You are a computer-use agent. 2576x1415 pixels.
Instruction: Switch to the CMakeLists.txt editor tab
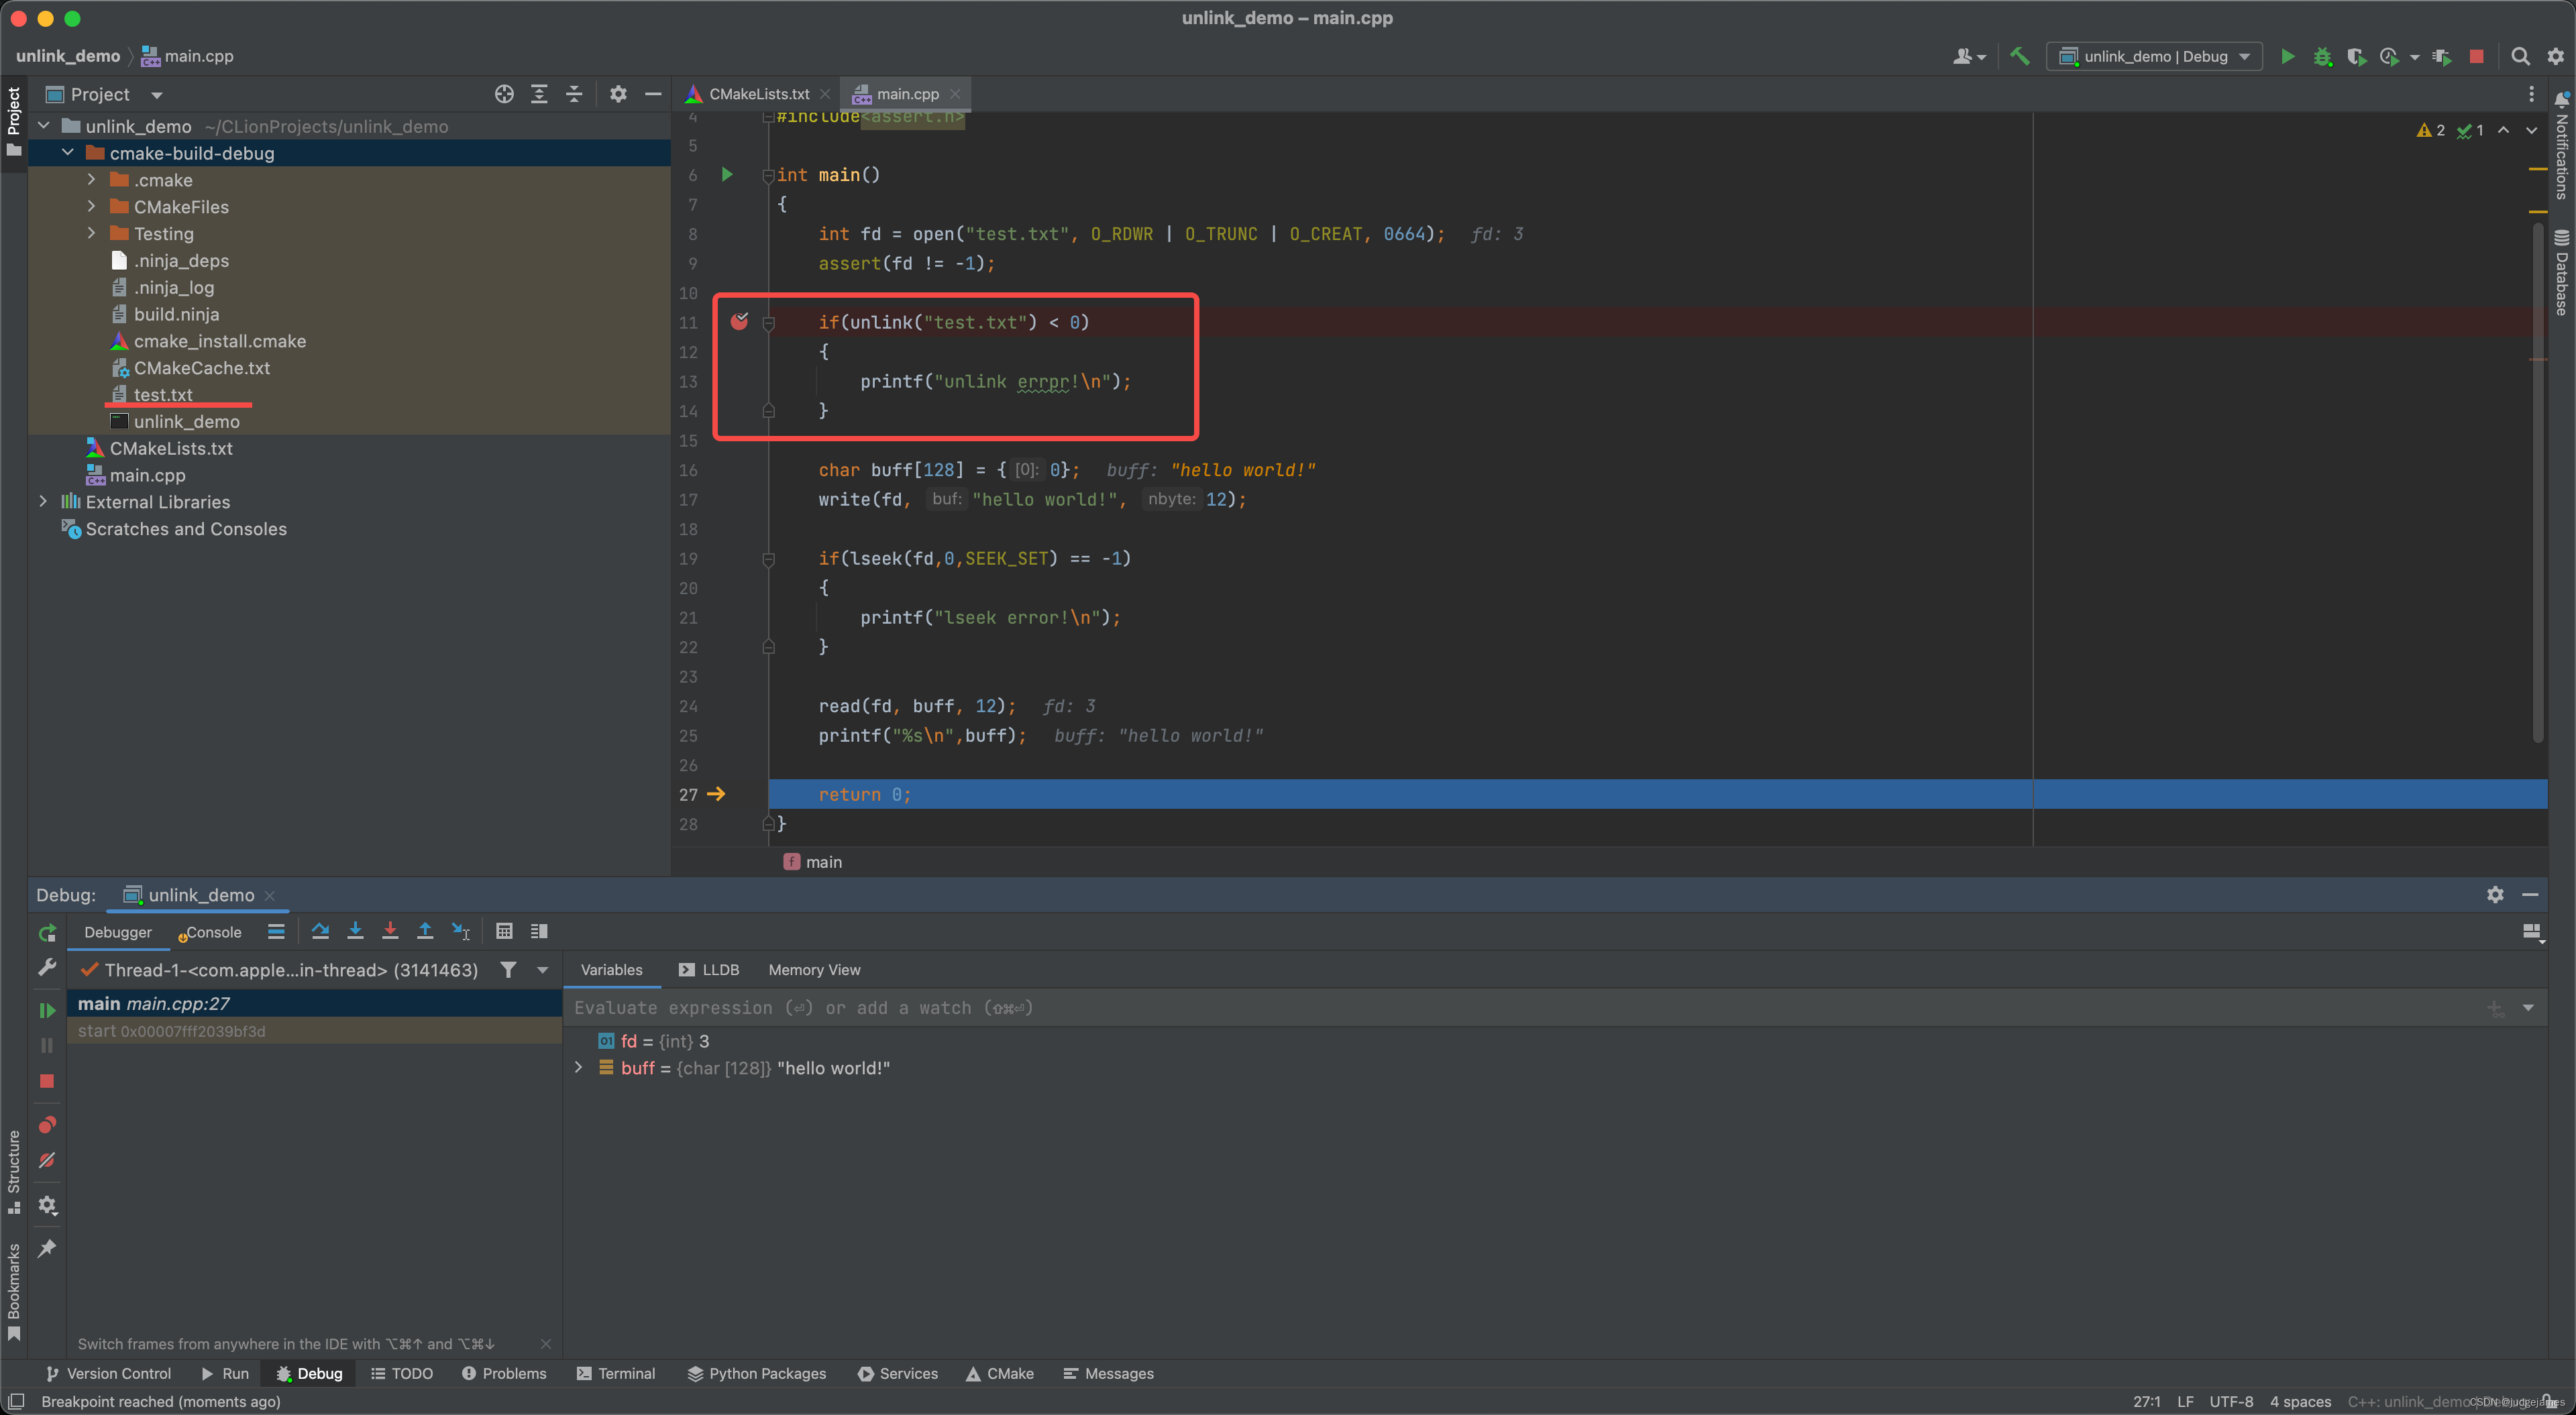pos(759,94)
